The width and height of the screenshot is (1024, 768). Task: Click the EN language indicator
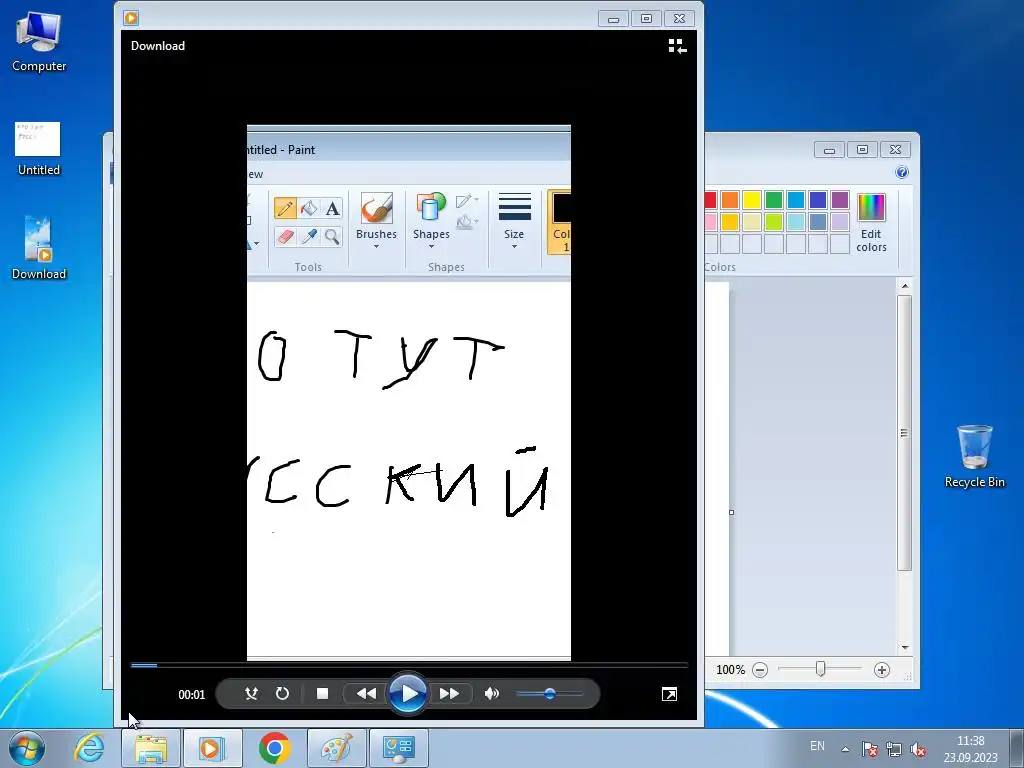pyautogui.click(x=817, y=746)
